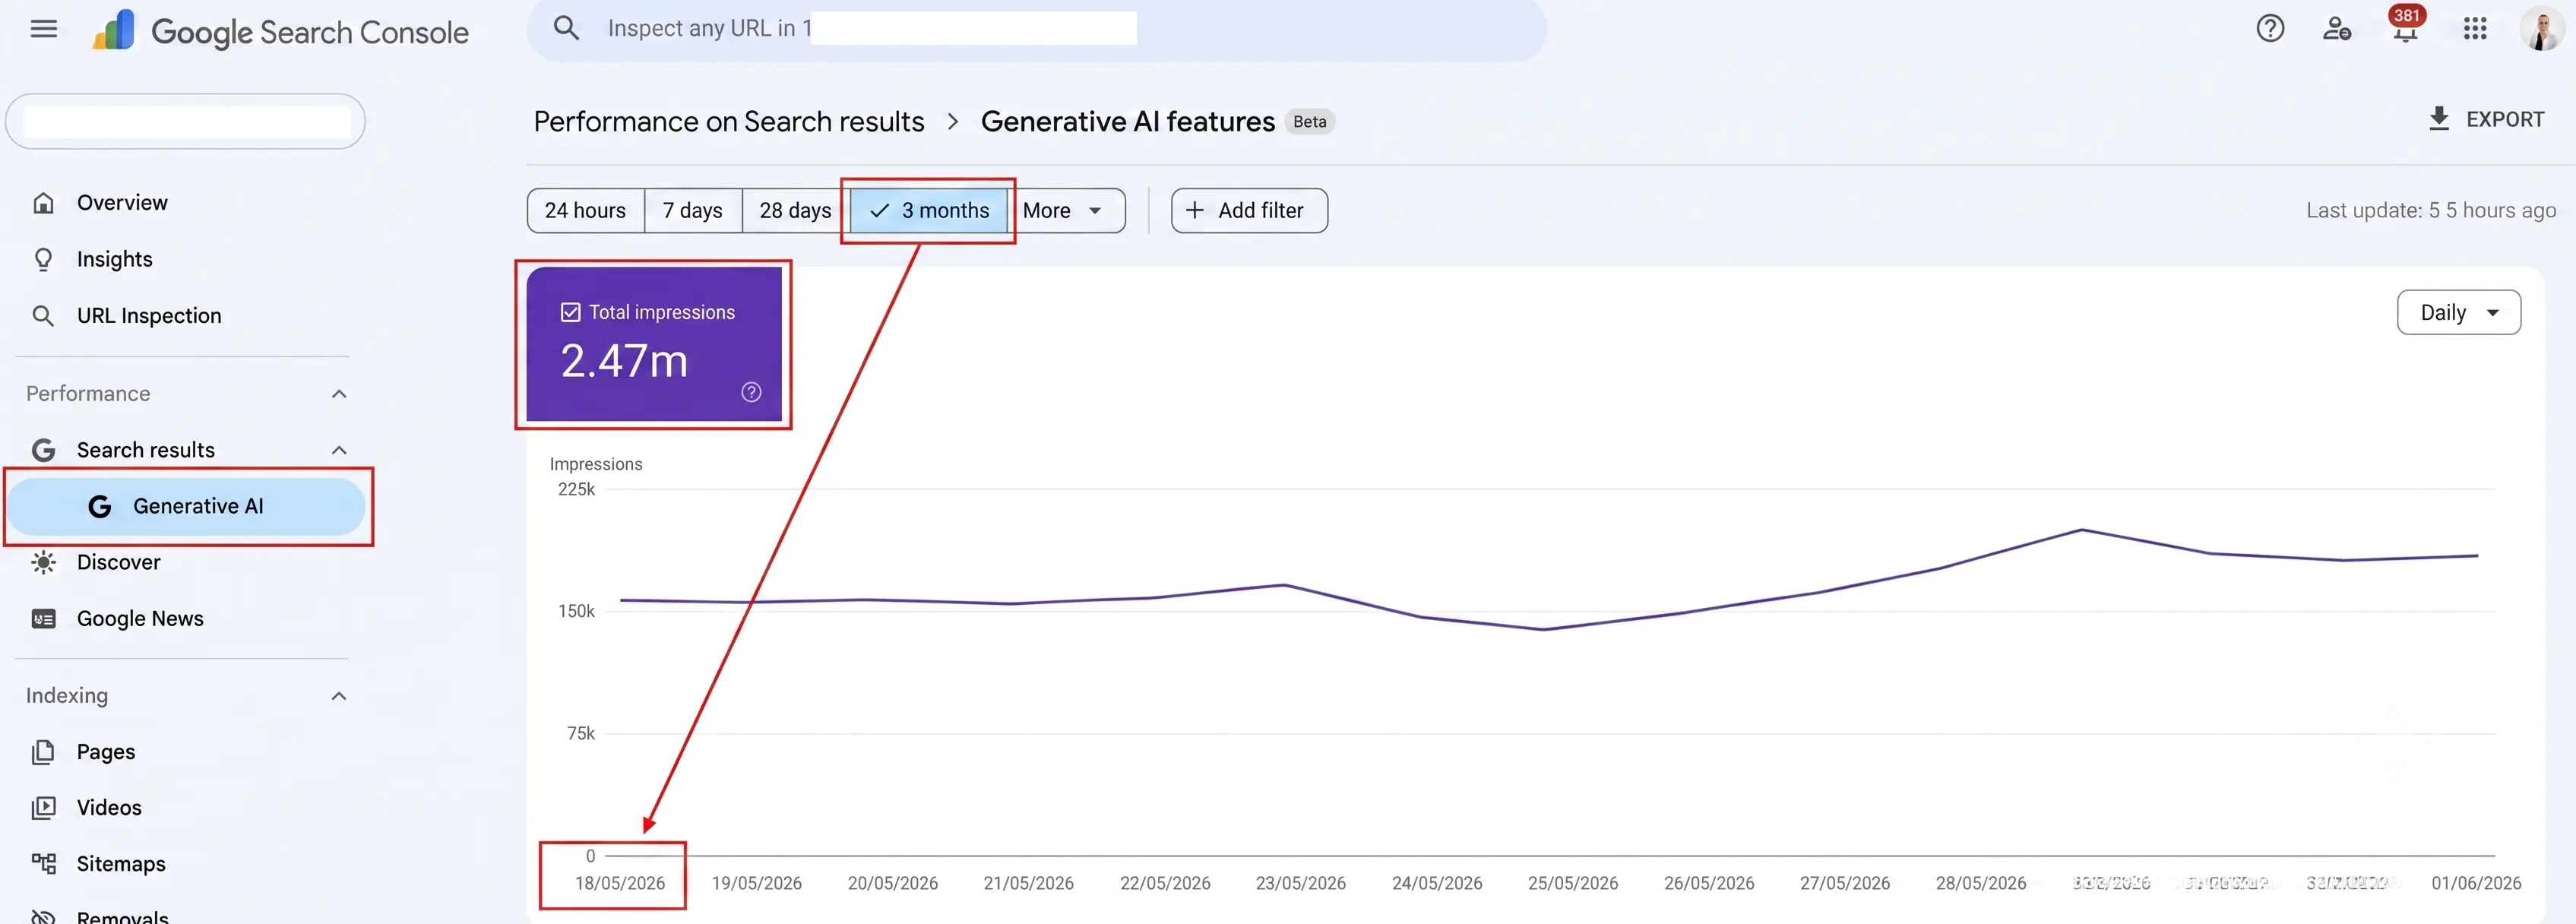This screenshot has height=924, width=2576.
Task: Click the 01/06/2026 date label
Action: 2476,884
